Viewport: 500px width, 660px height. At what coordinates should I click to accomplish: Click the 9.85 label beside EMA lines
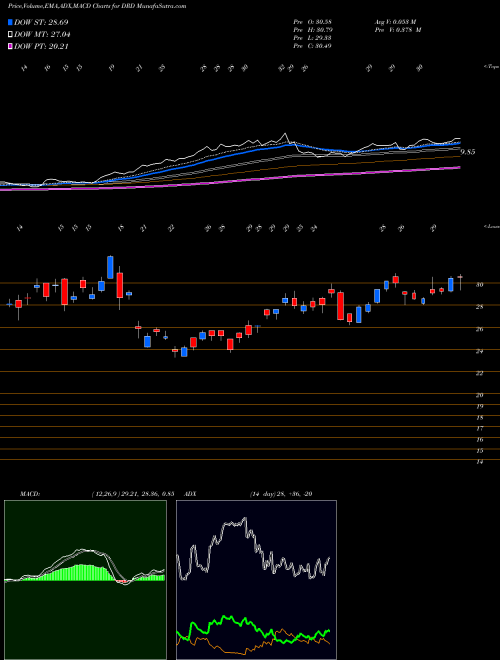tap(467, 152)
